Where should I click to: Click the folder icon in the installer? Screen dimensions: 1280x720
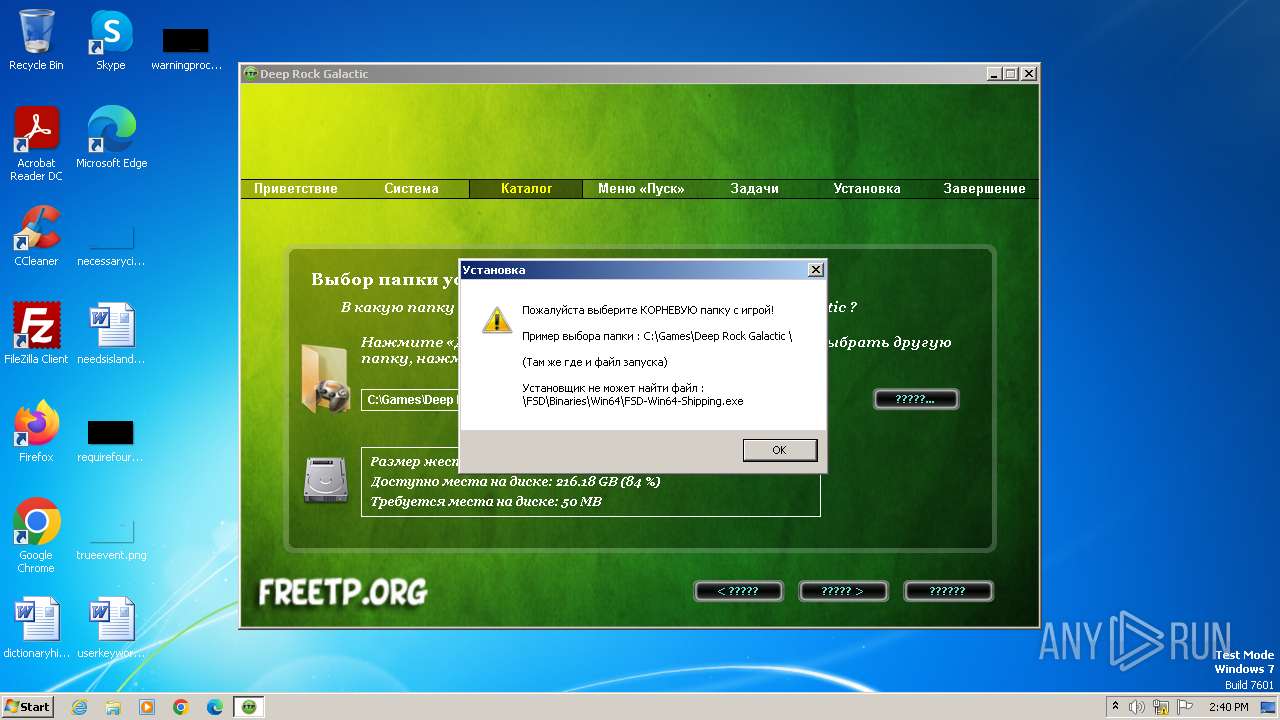point(325,378)
